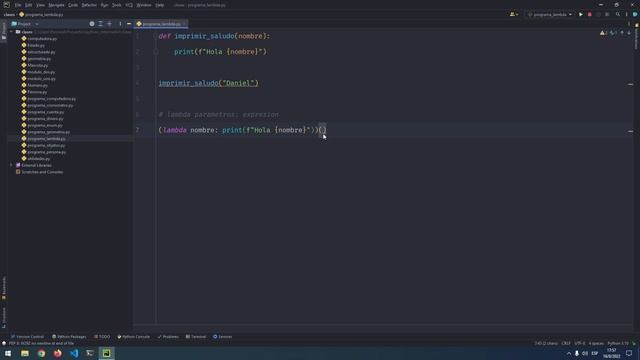Open the run configuration dropdown

[550, 14]
